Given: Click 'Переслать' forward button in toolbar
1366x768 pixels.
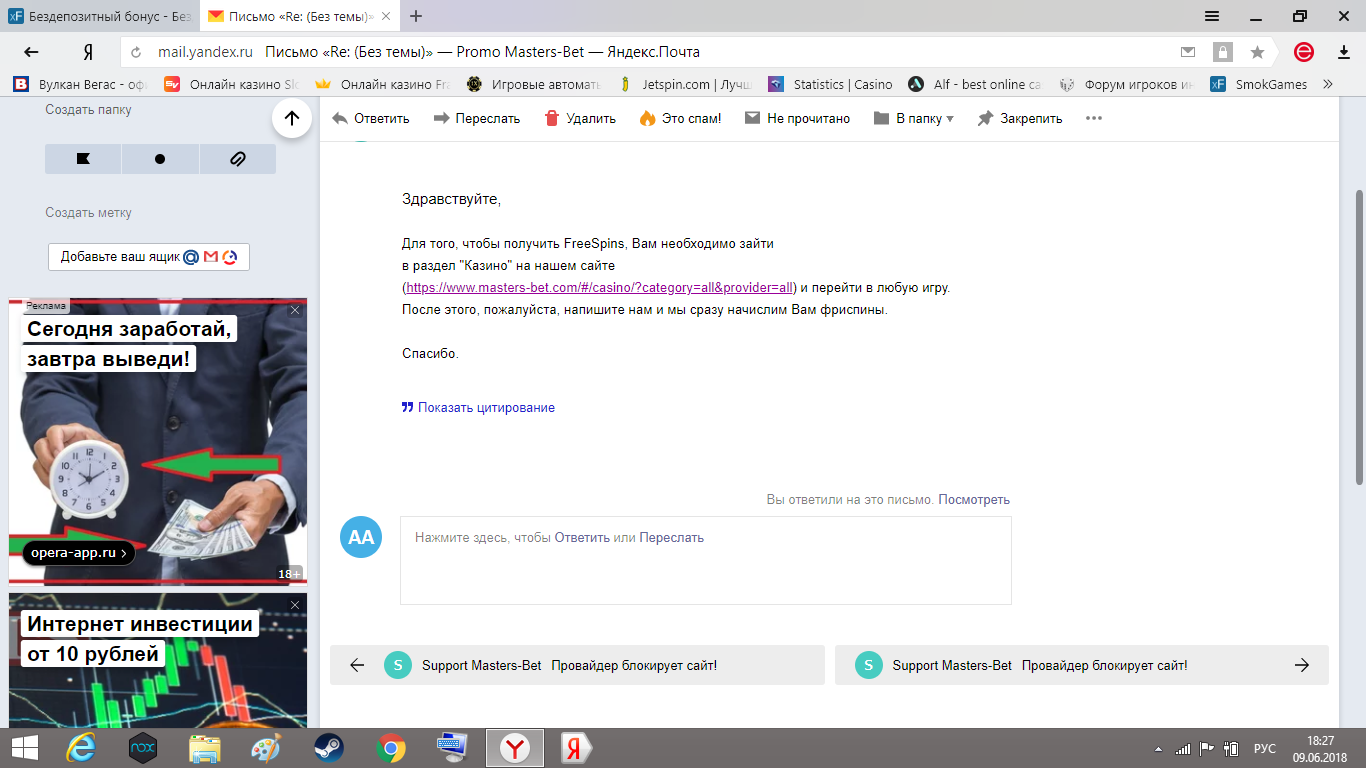Looking at the screenshot, I should click(477, 118).
